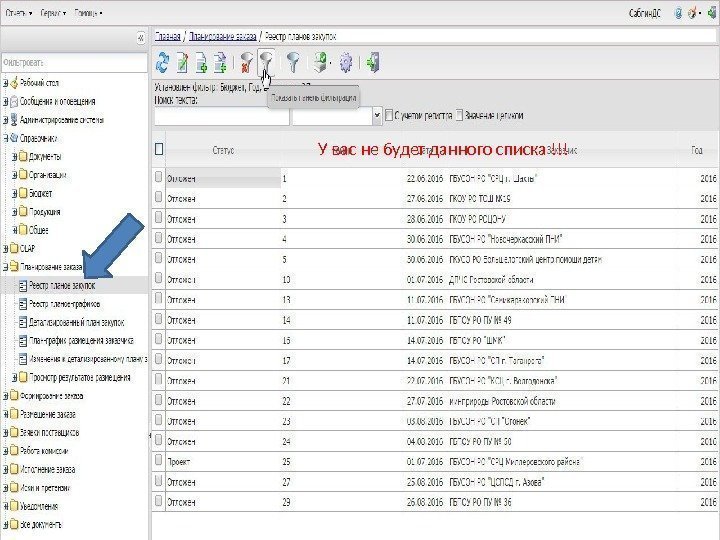This screenshot has height=540, width=720.
Task: Select Исполнение заказа tree item
Action: click(47, 469)
